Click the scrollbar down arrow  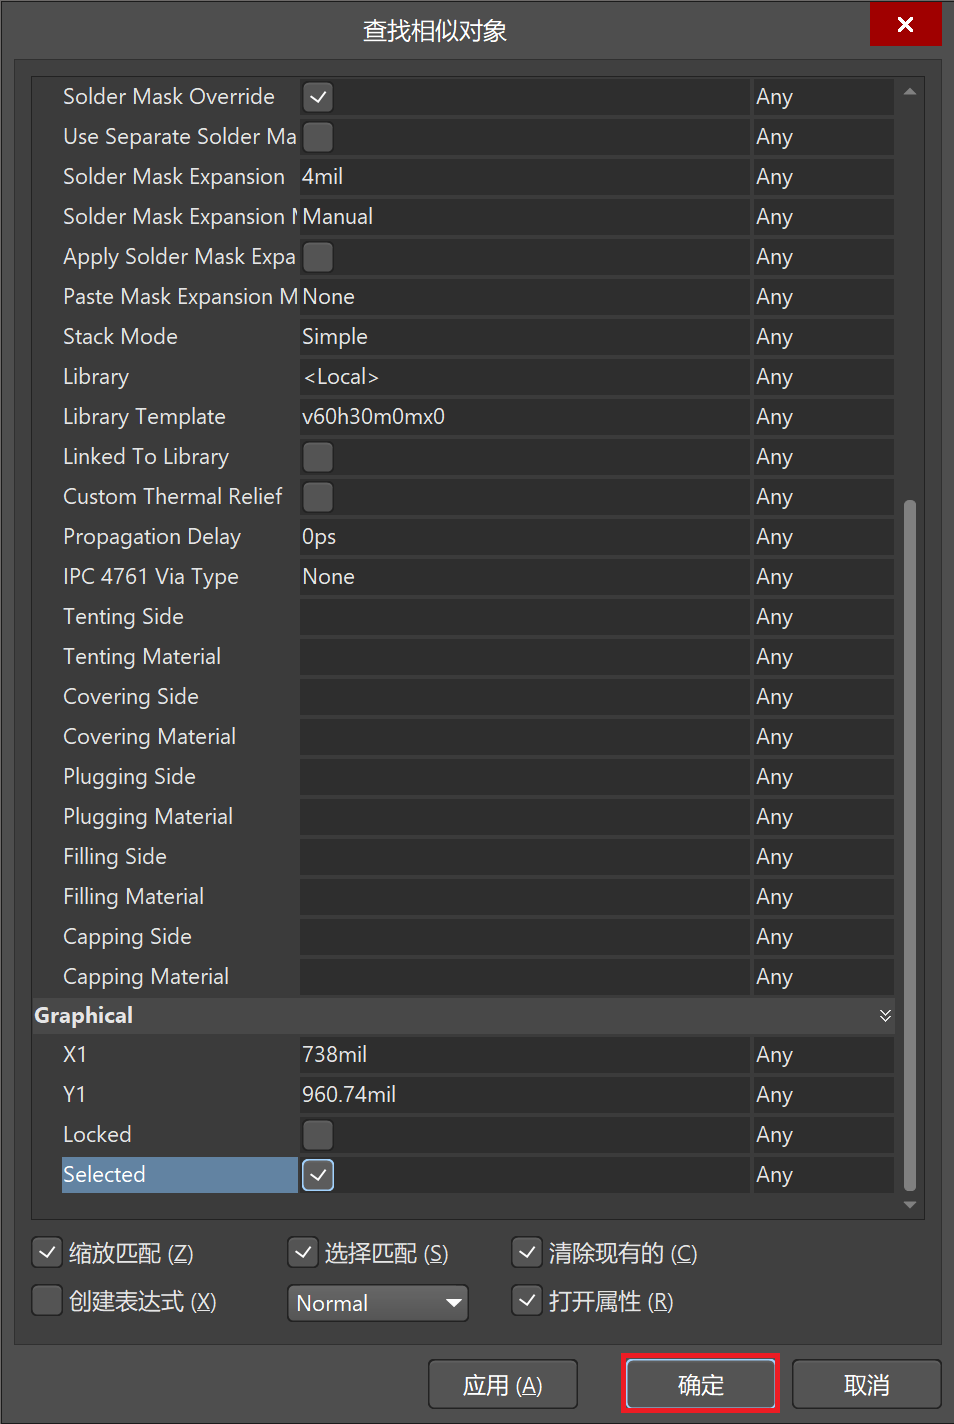point(910,1205)
